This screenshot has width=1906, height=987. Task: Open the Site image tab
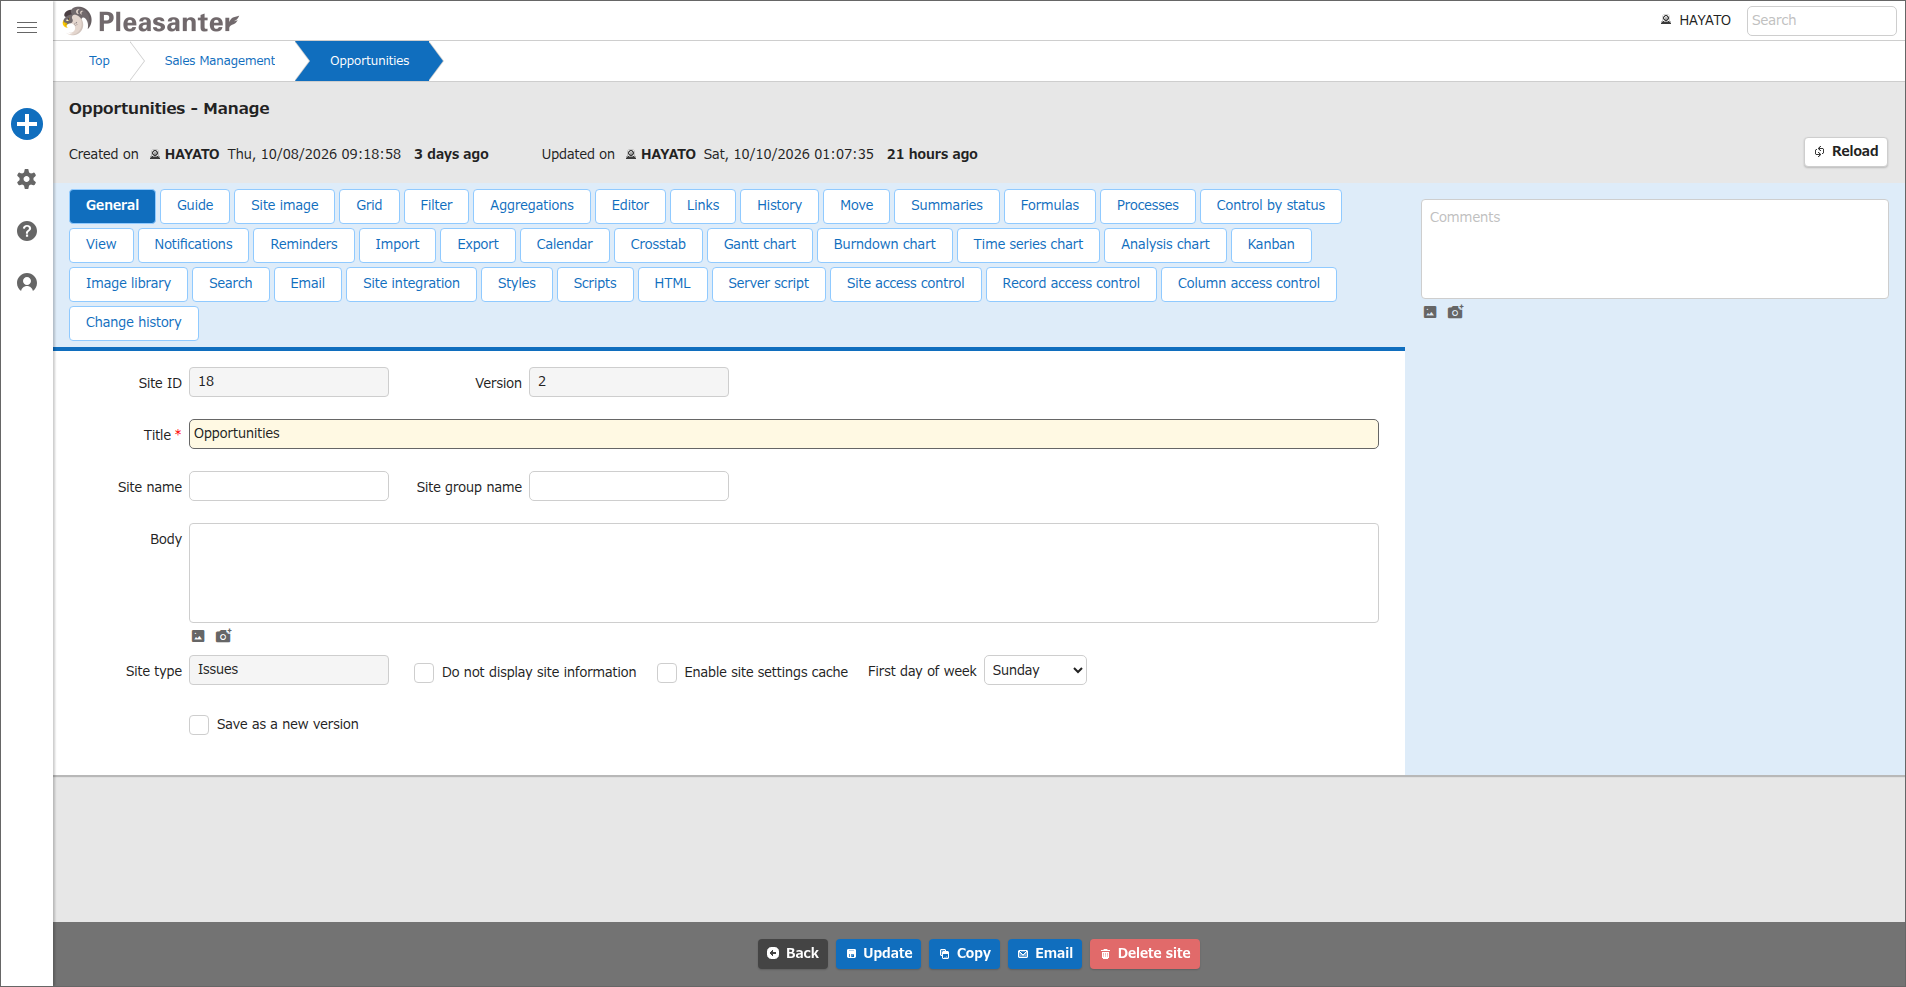pos(285,206)
